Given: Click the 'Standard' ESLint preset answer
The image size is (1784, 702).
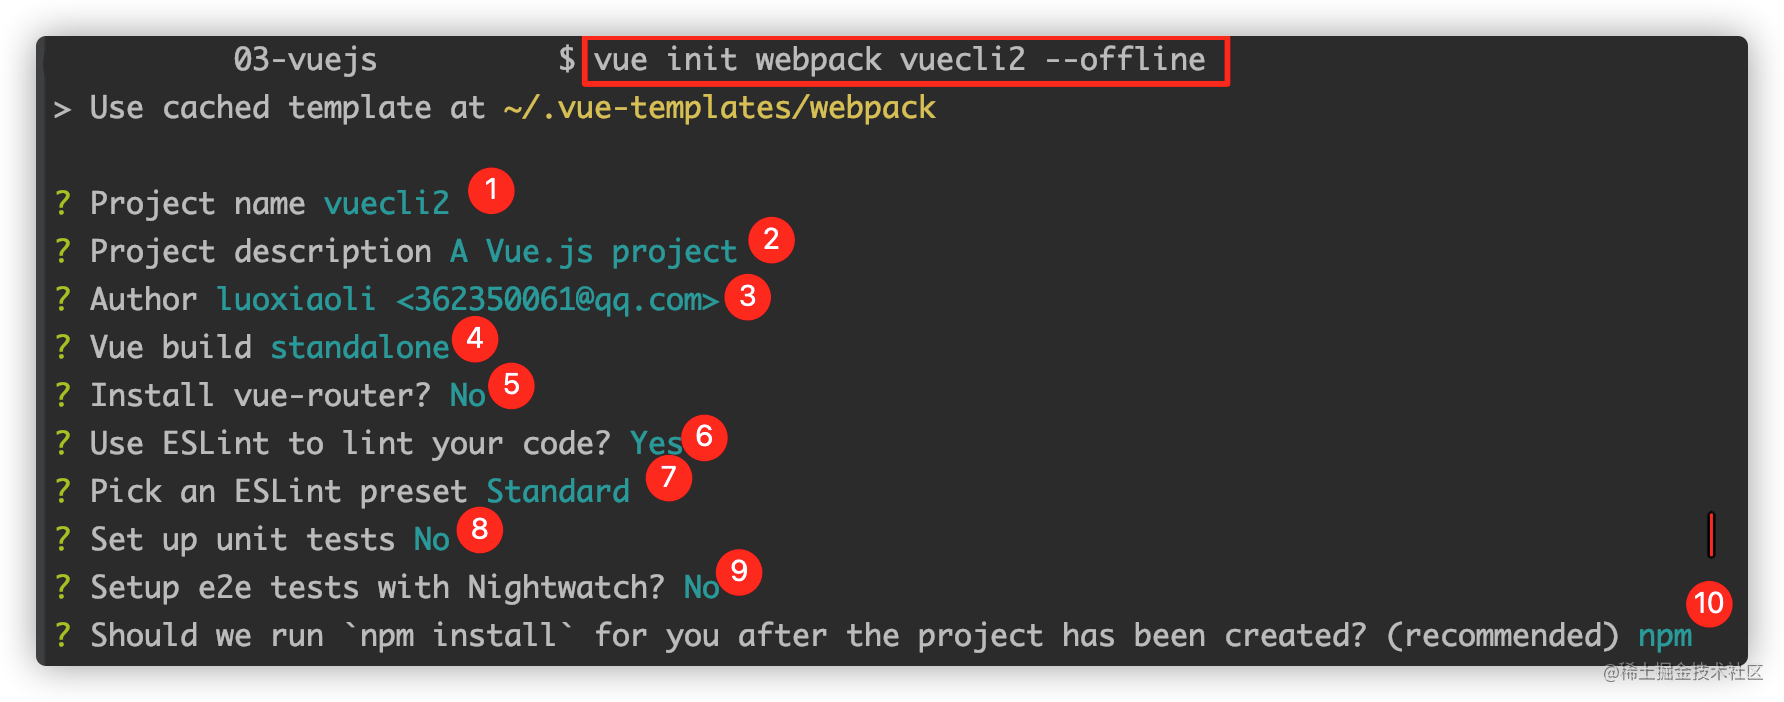Looking at the screenshot, I should click(x=558, y=491).
